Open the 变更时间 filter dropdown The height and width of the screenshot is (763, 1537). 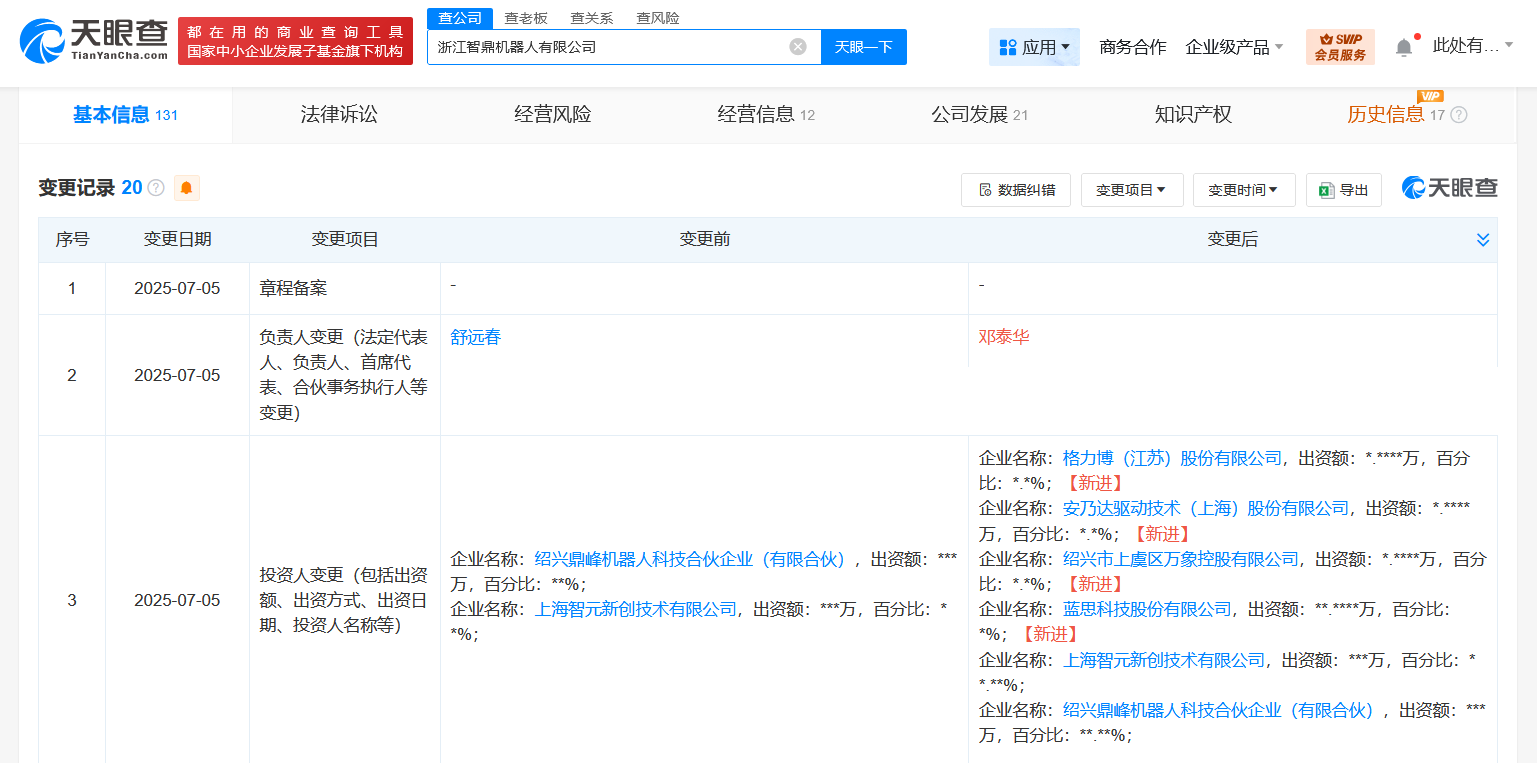point(1243,190)
